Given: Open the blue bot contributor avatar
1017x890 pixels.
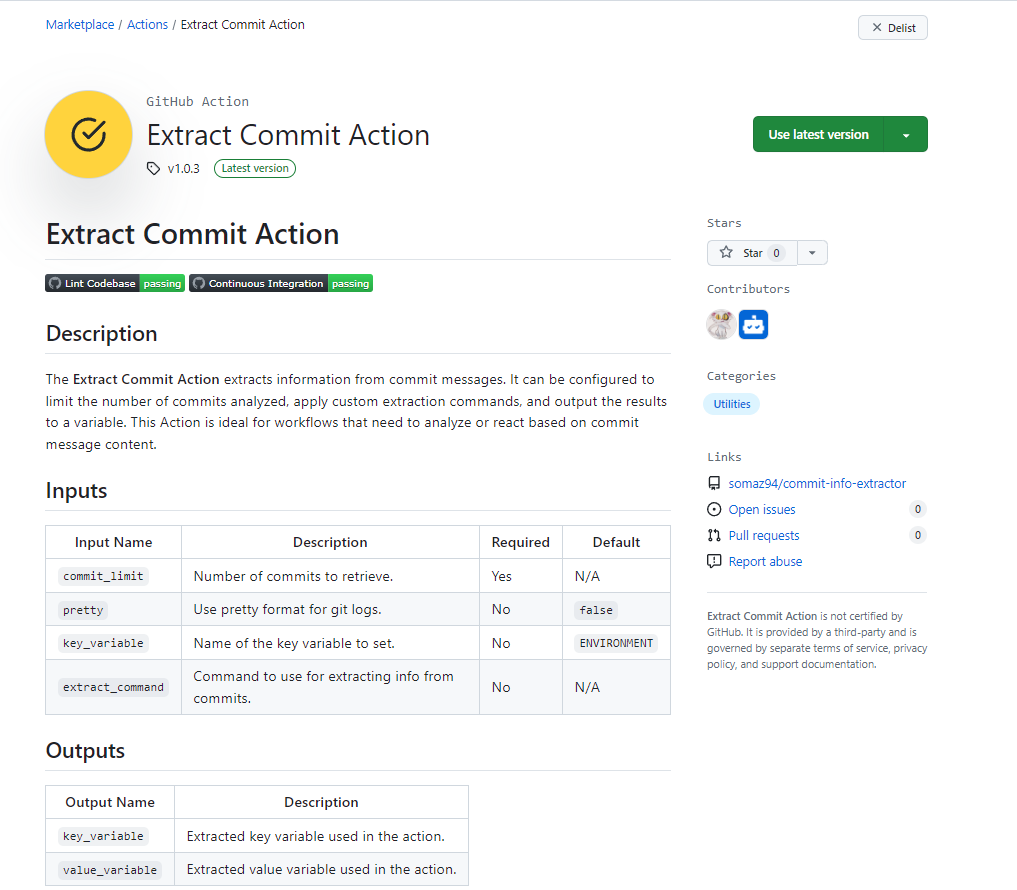Looking at the screenshot, I should click(753, 324).
